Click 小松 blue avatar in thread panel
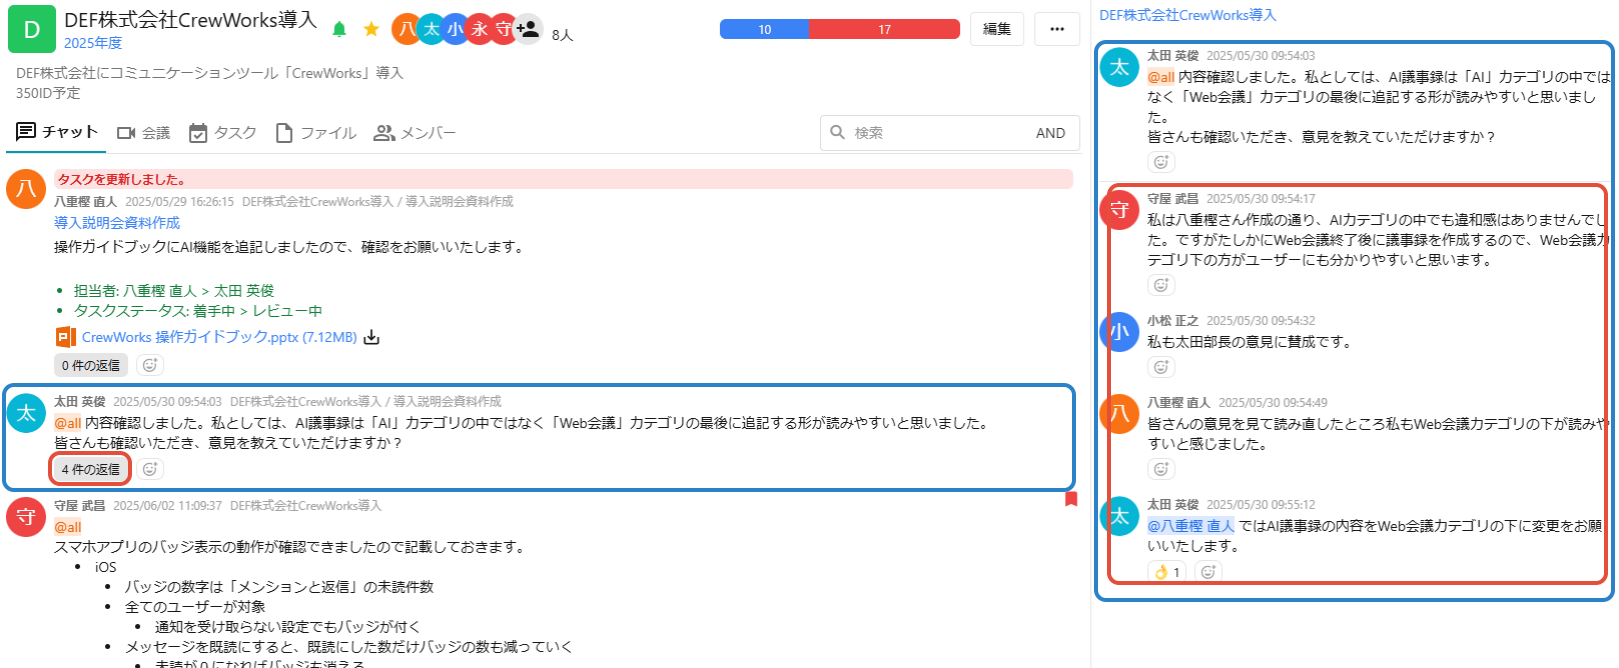Screen dimensions: 1619x668 (x=1120, y=332)
